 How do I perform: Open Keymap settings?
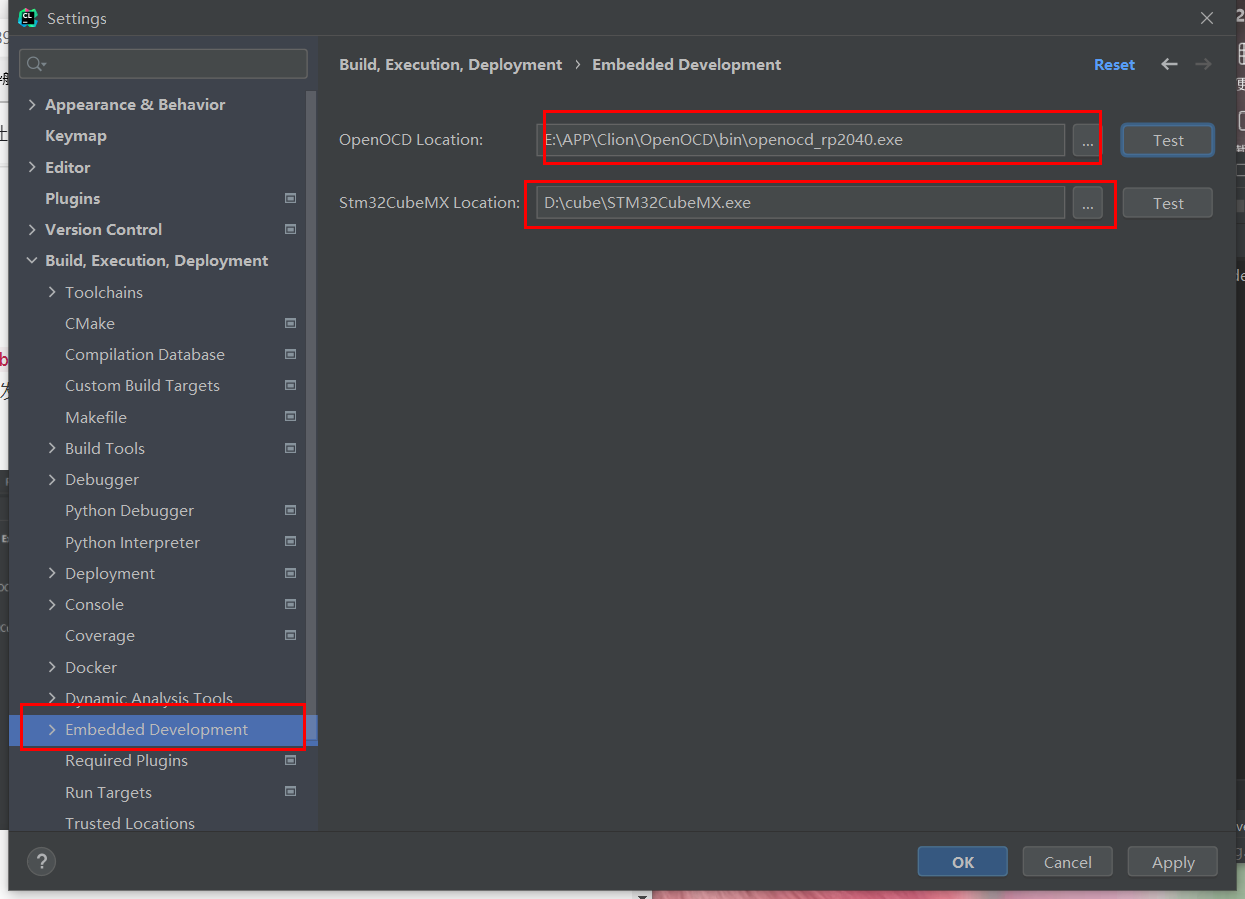76,136
